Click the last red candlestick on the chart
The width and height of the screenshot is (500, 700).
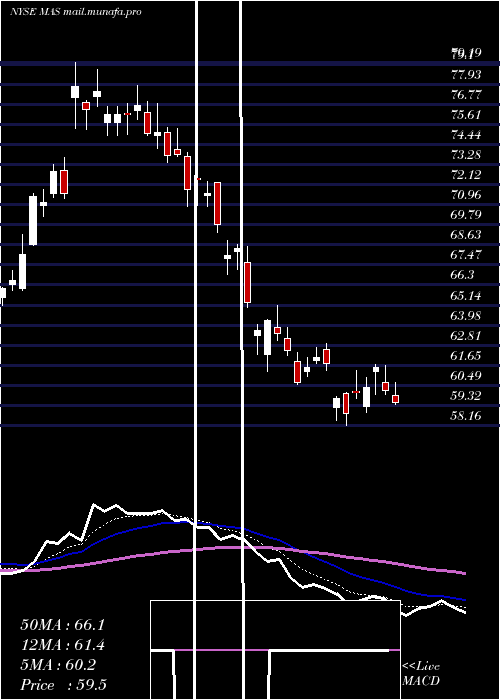[396, 399]
